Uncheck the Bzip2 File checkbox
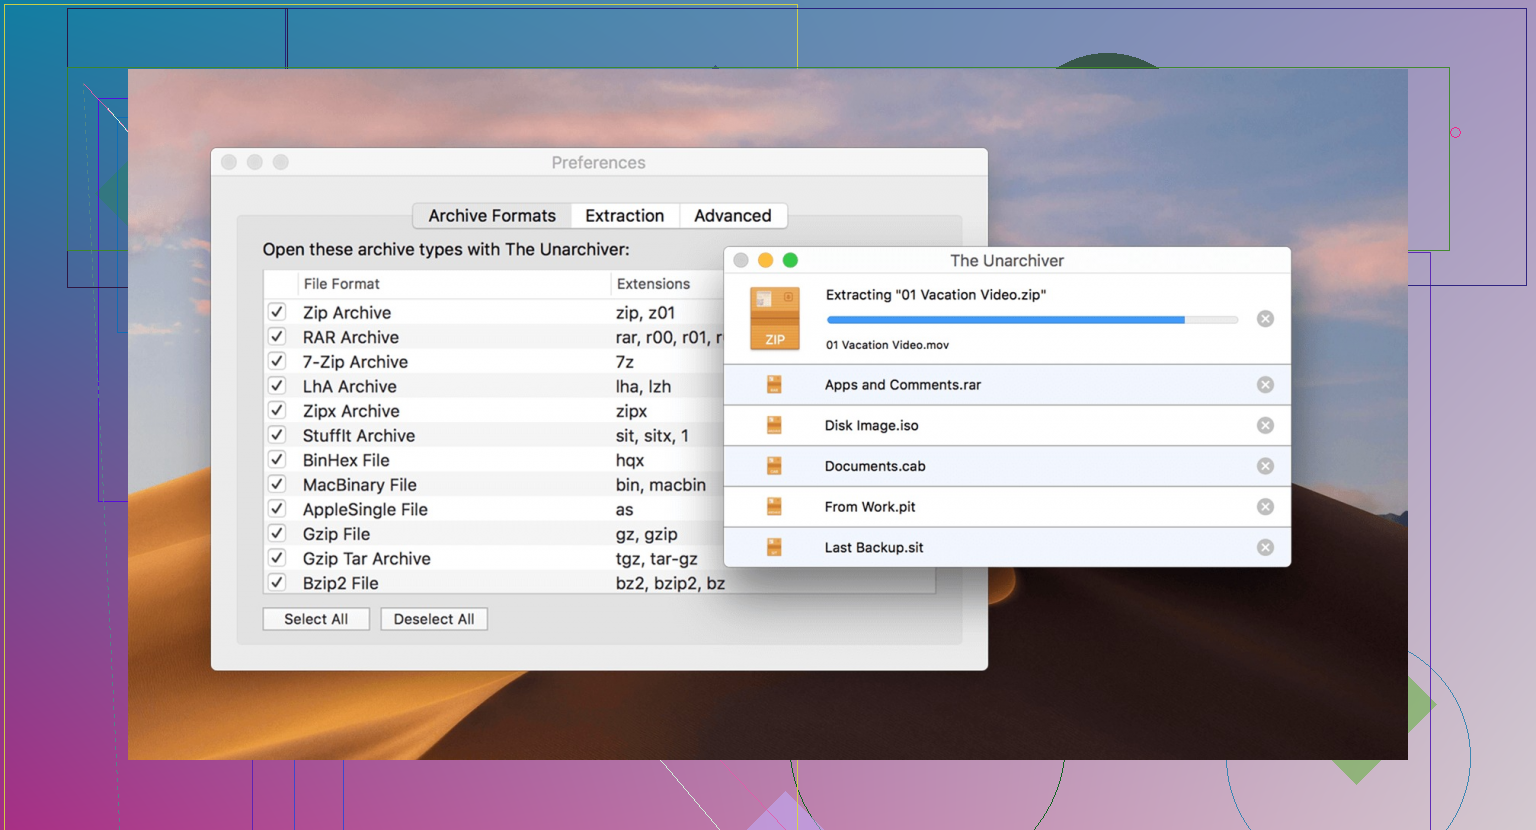Image resolution: width=1536 pixels, height=830 pixels. pos(278,582)
